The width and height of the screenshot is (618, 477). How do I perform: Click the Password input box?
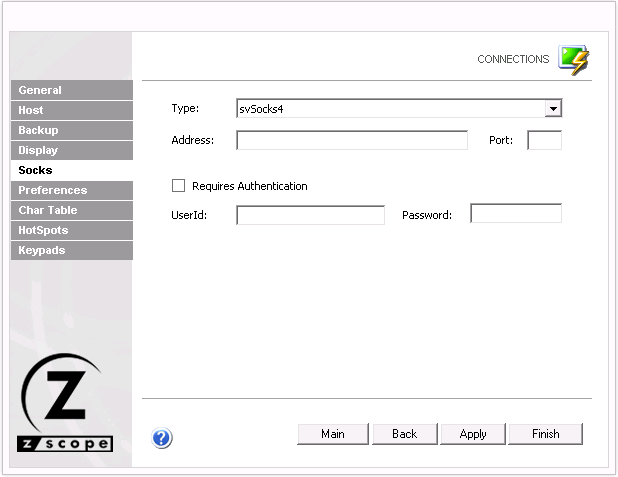516,213
